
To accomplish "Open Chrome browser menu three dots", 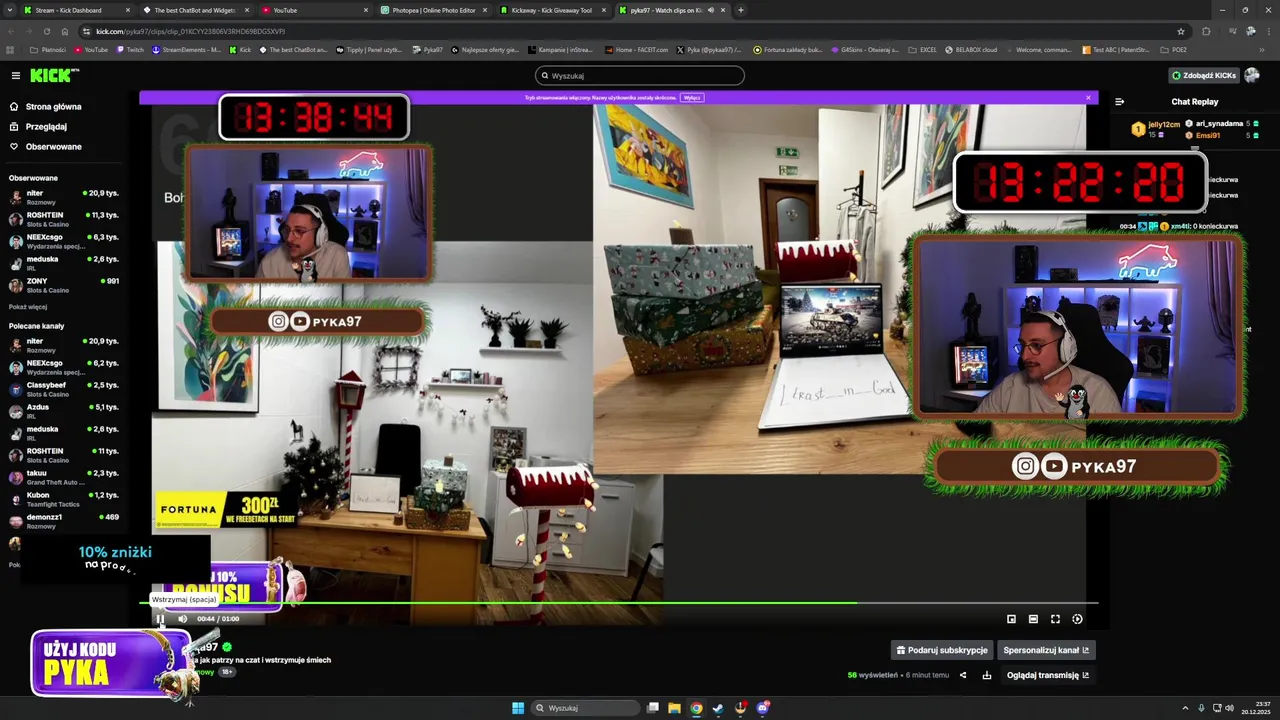I will (1267, 31).
